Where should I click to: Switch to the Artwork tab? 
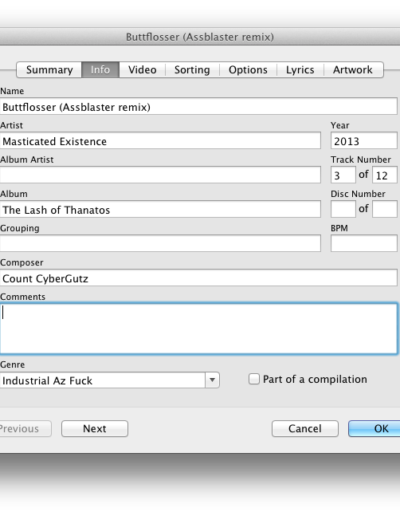[353, 70]
